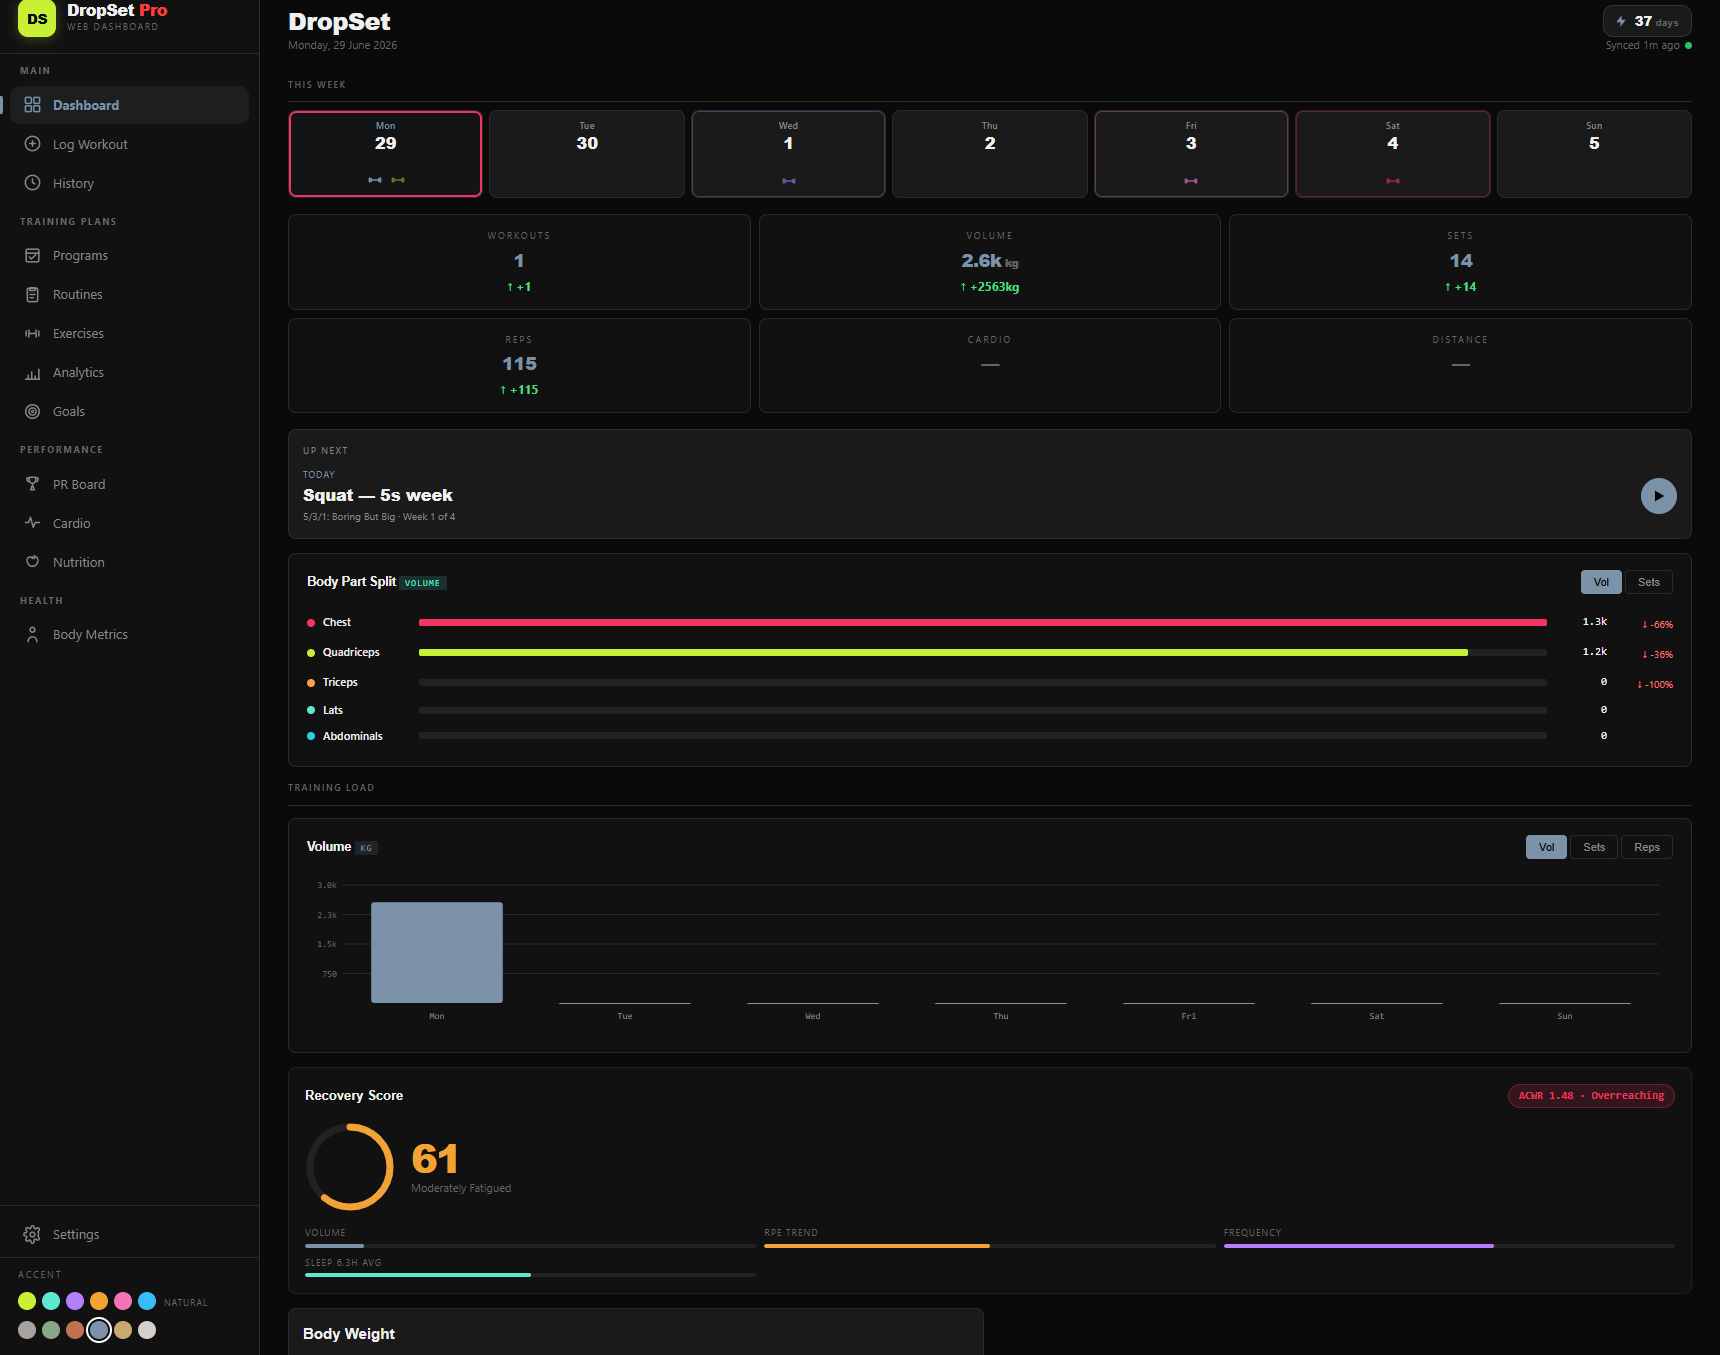1720x1355 pixels.
Task: Open History via its clock icon
Action: click(x=32, y=183)
